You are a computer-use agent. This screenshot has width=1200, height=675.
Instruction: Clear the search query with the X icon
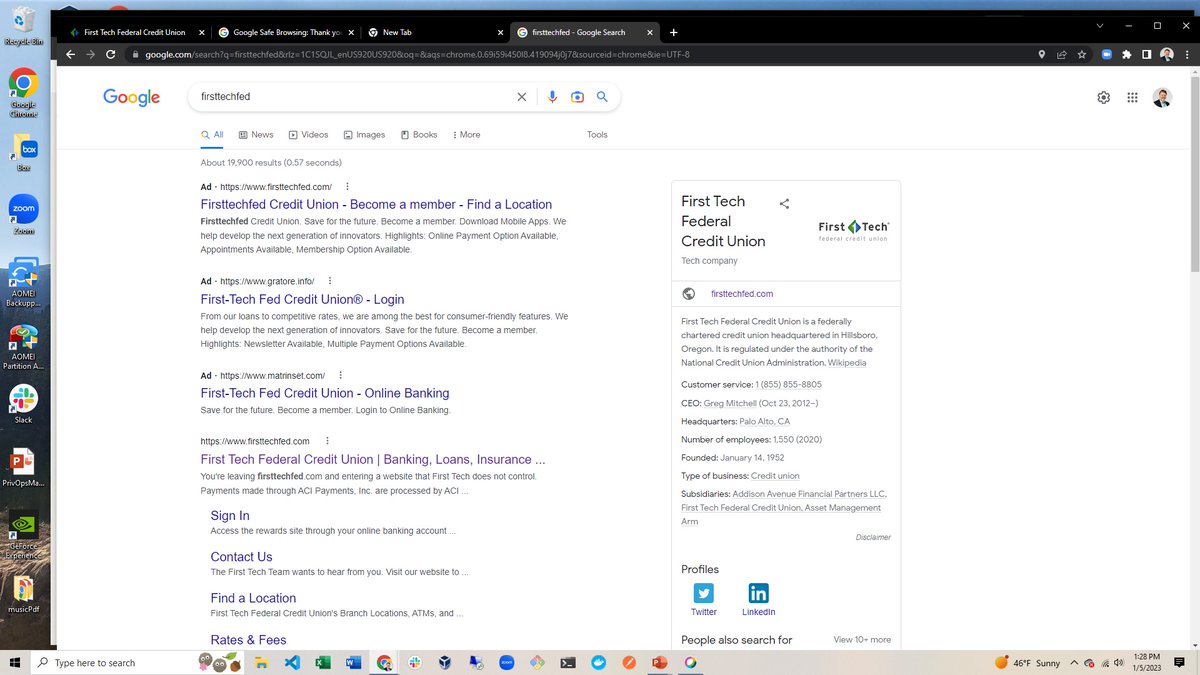[x=521, y=97]
